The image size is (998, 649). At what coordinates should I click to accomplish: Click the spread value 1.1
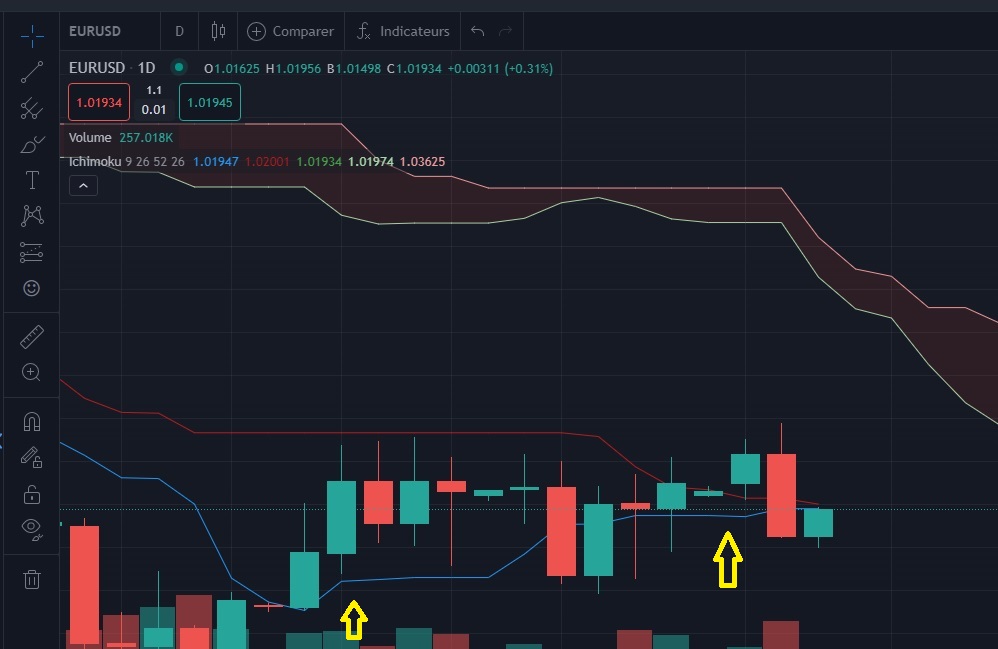point(154,90)
